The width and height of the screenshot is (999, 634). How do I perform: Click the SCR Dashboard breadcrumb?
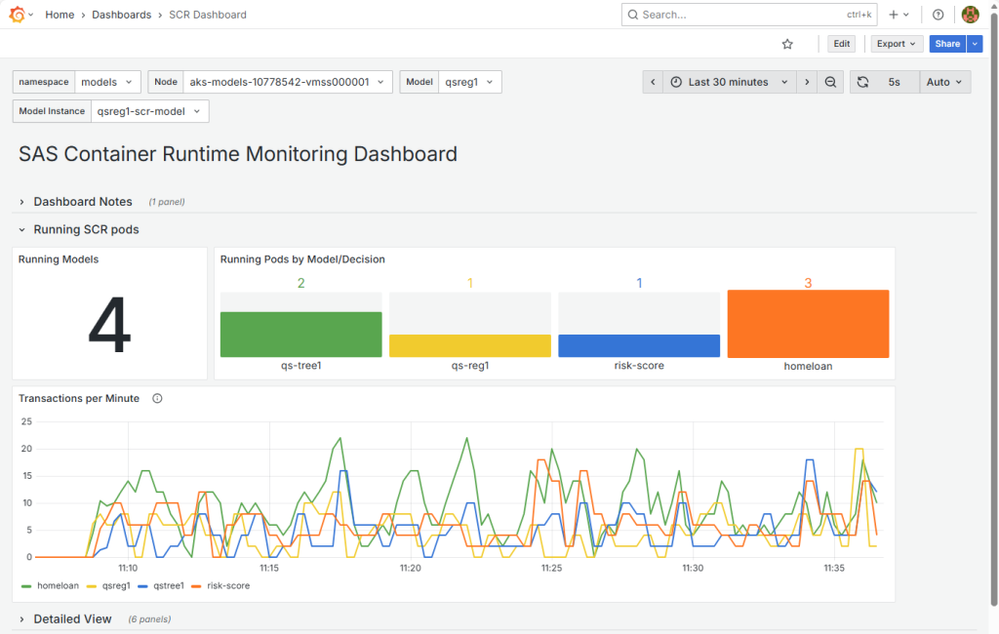[208, 15]
